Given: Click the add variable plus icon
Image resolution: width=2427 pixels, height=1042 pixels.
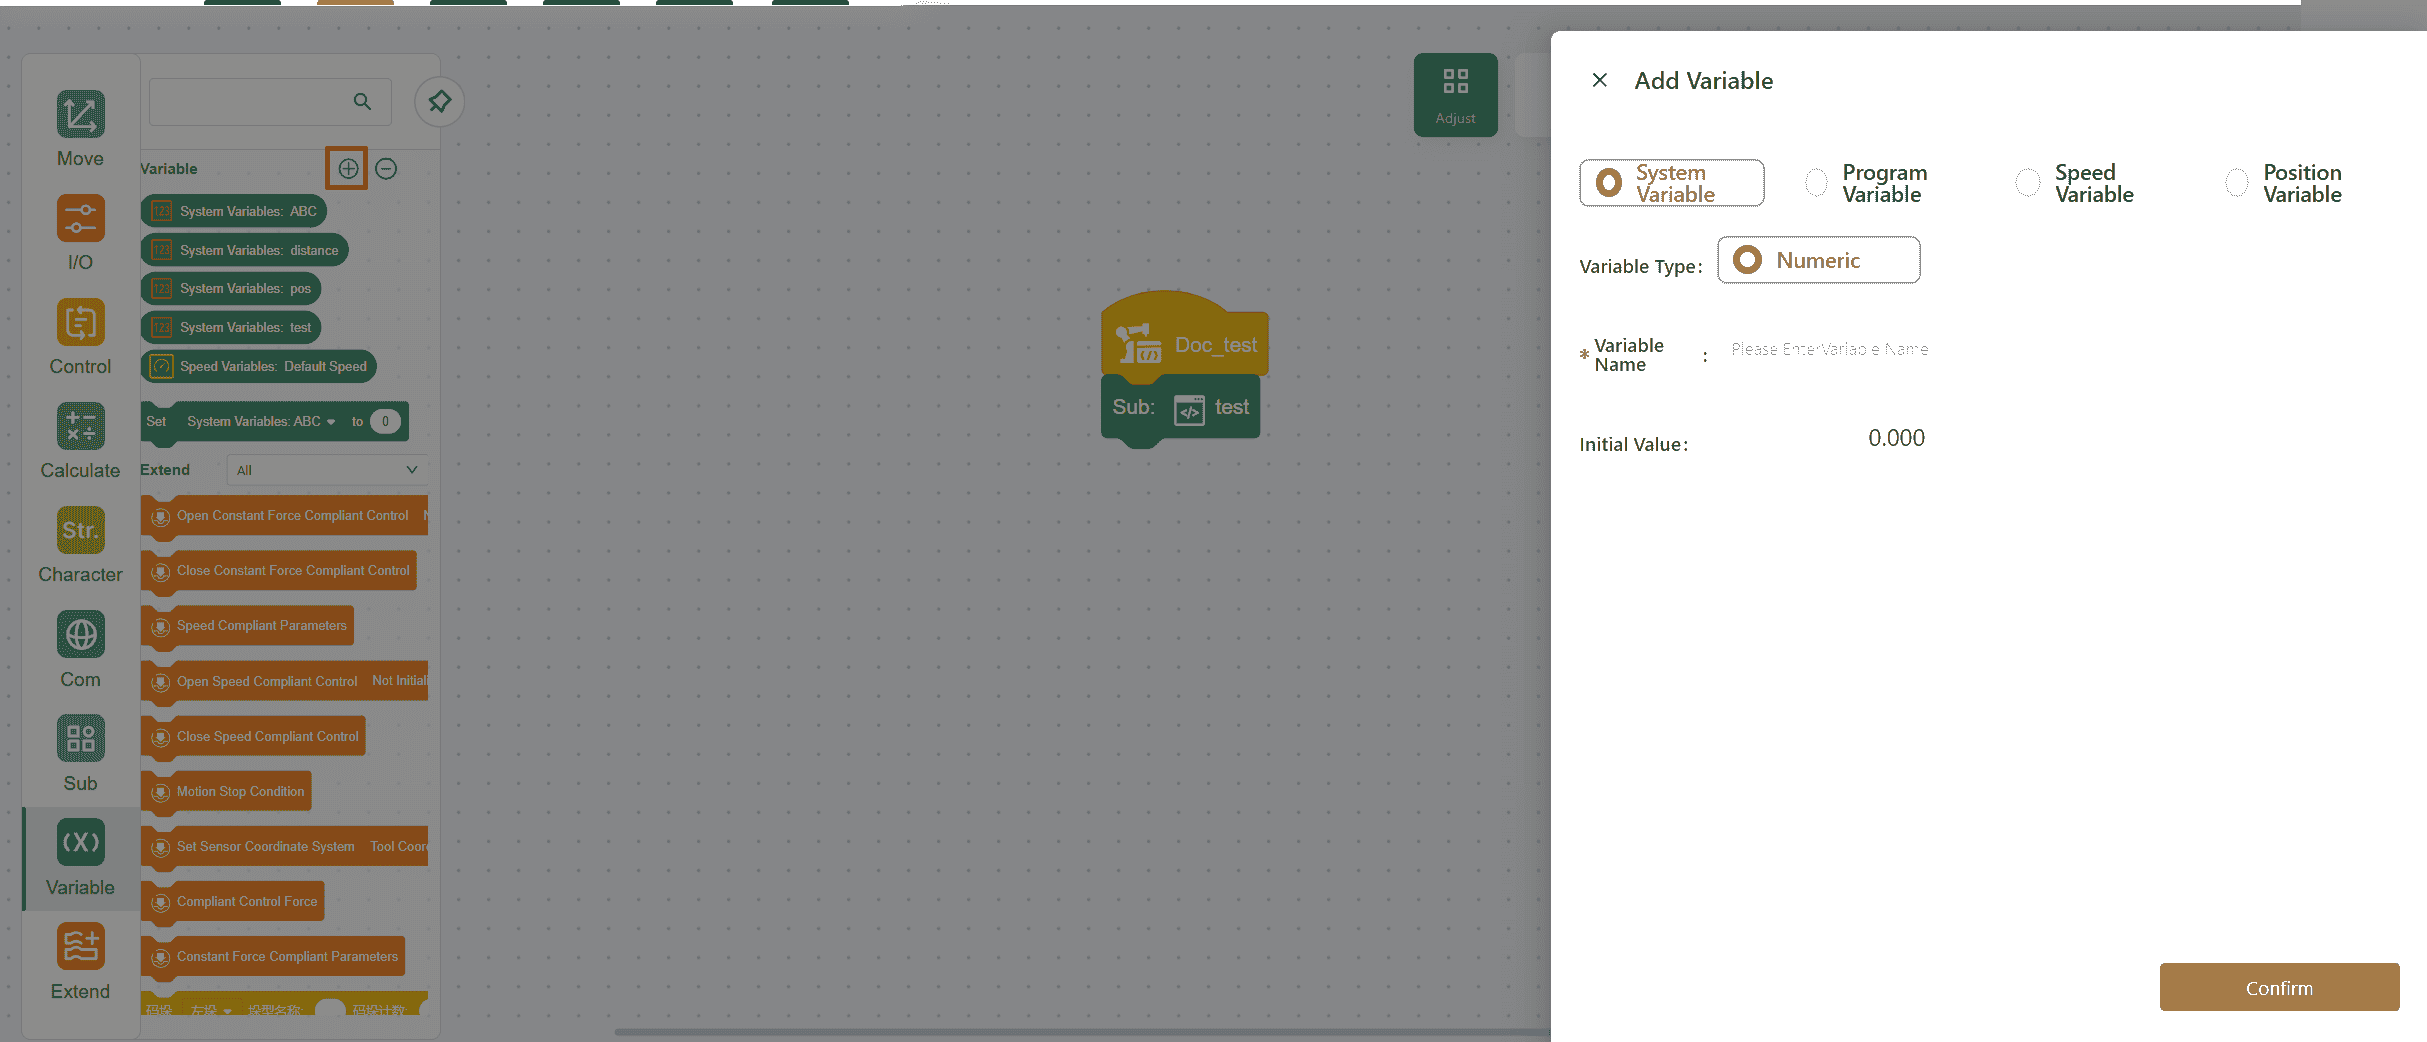Looking at the screenshot, I should 348,169.
